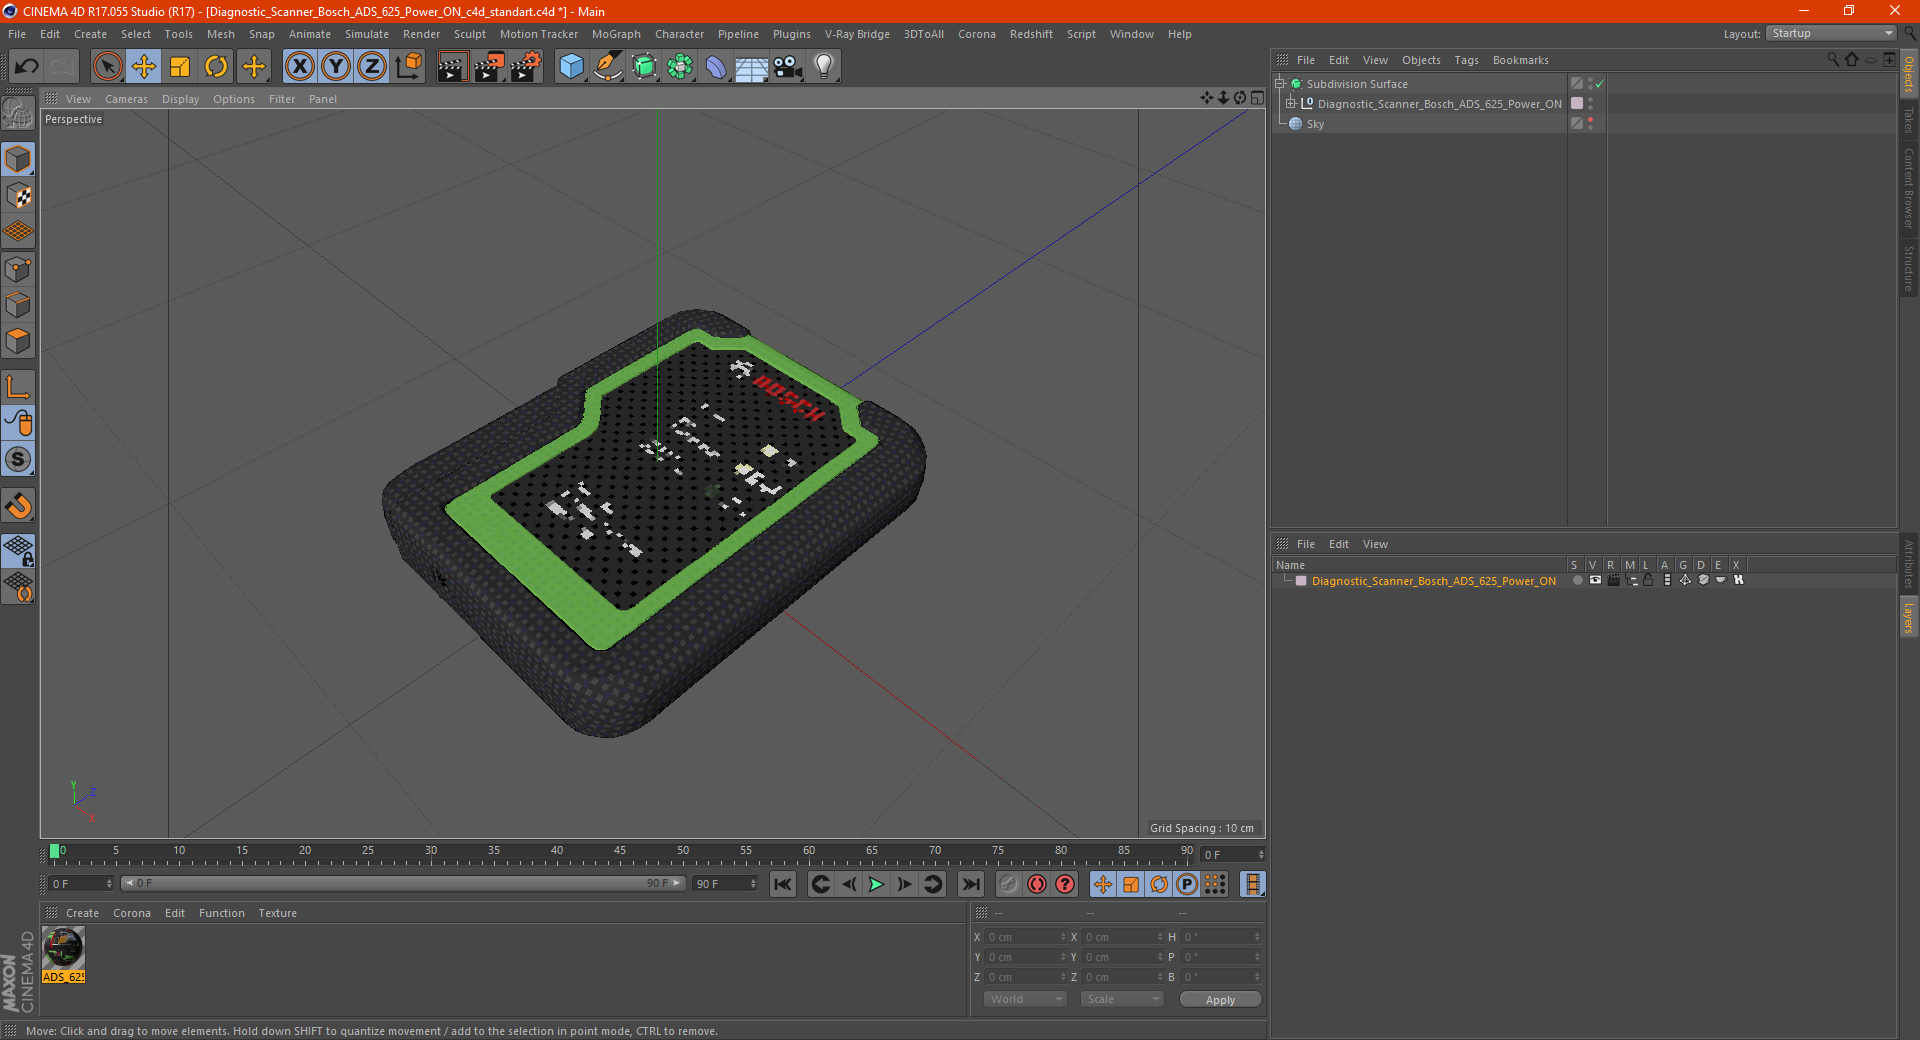Open the Simulate menu
Screen dimensions: 1920x1040
(367, 34)
